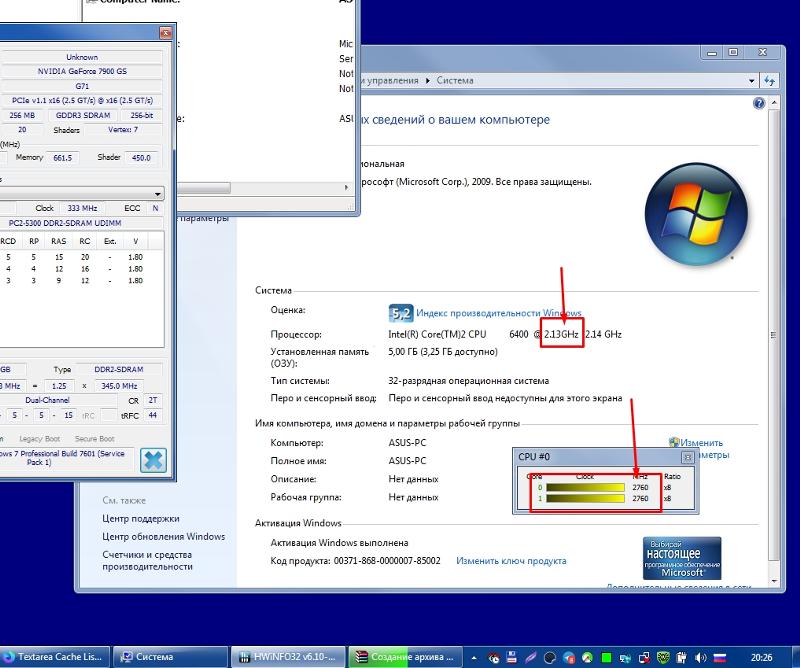Click the 256-bit bus width field
The width and height of the screenshot is (800, 668).
coord(141,115)
